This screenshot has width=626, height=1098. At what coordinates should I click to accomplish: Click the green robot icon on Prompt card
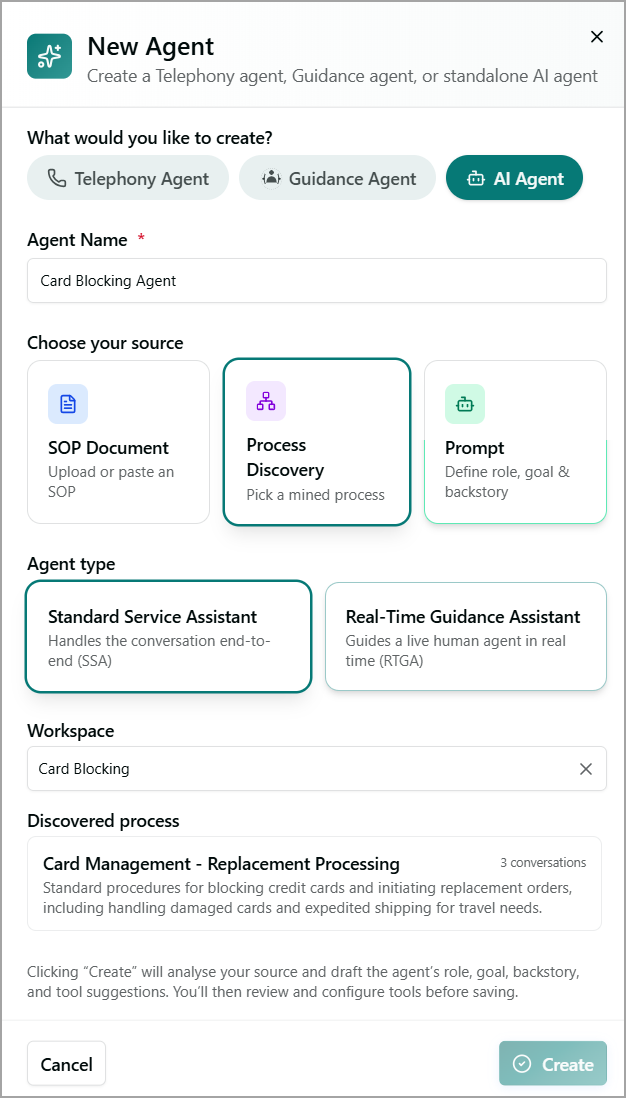pos(465,404)
